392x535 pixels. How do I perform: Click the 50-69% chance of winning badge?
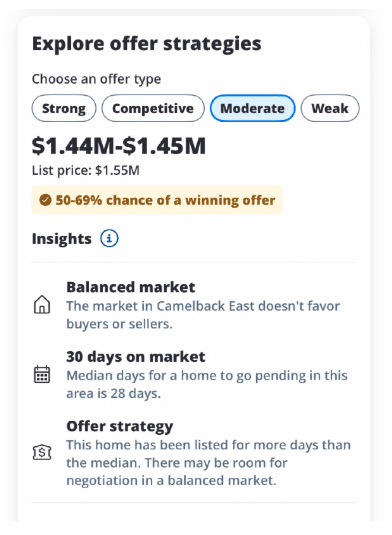click(157, 200)
